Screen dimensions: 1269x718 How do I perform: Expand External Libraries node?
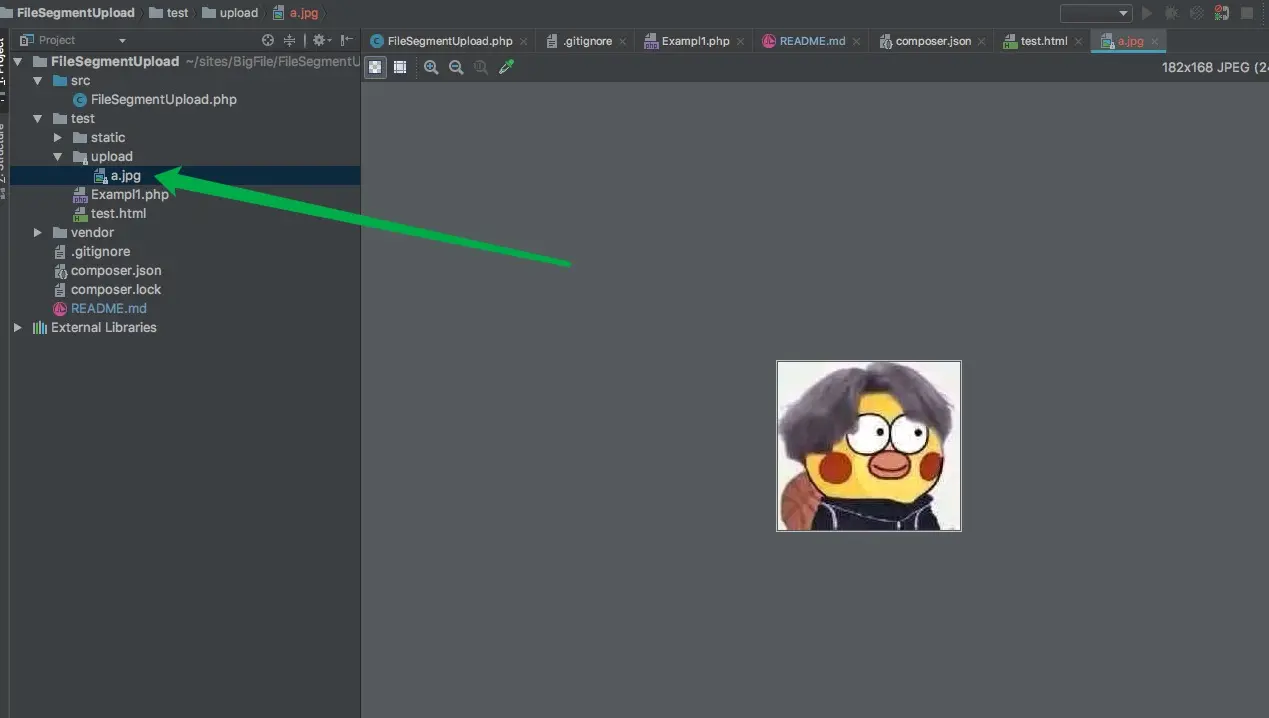click(x=18, y=327)
